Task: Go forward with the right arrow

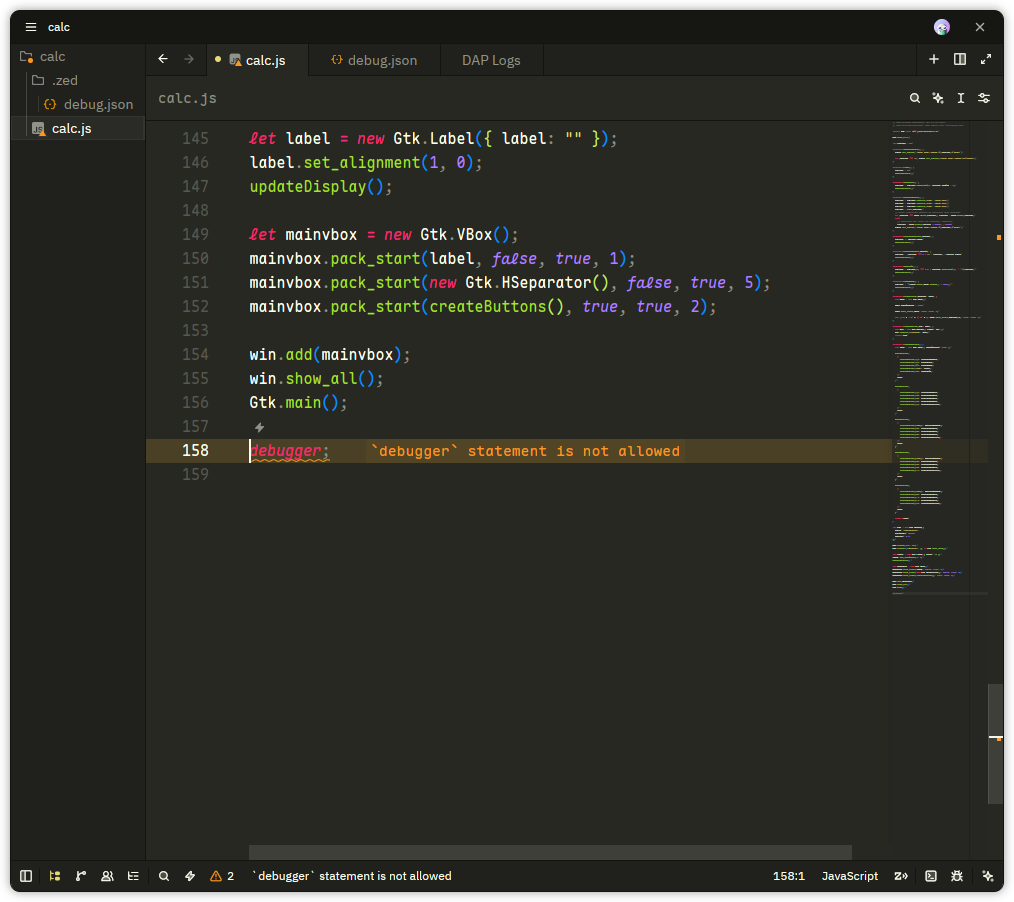Action: coord(189,59)
